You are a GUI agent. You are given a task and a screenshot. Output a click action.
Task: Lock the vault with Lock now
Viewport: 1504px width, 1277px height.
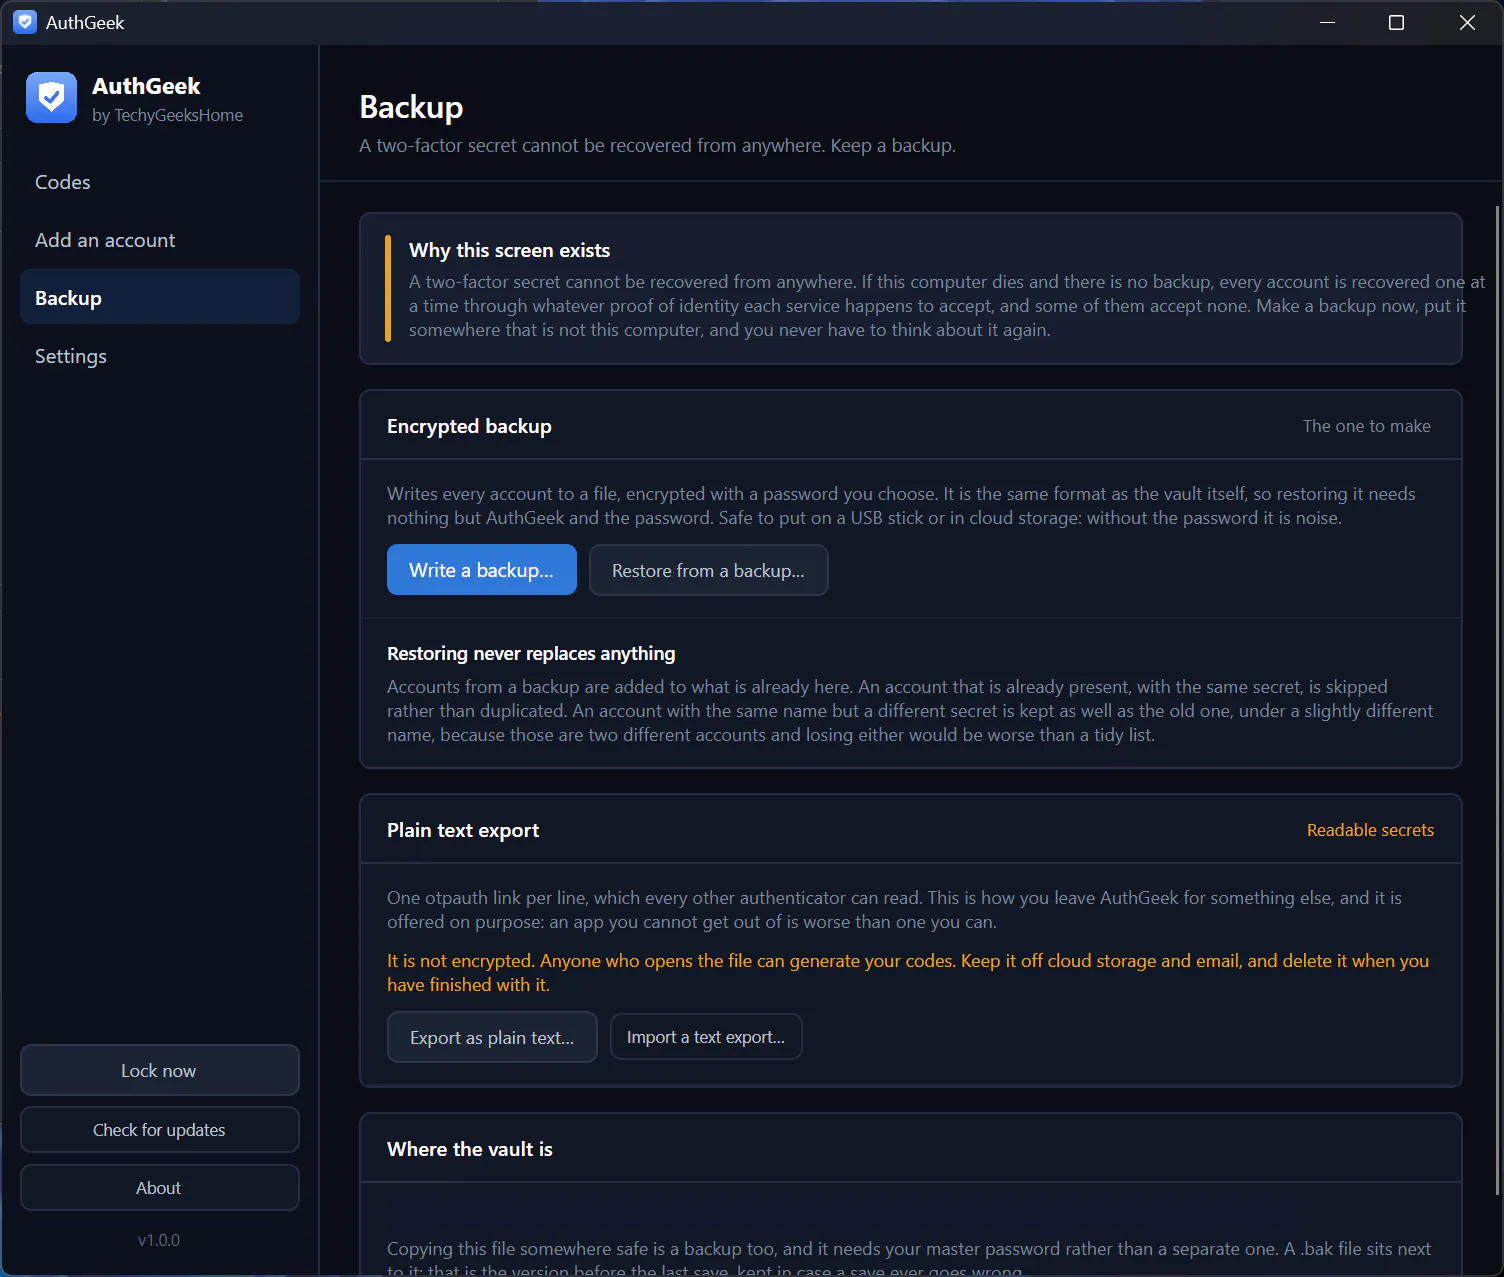(160, 1070)
